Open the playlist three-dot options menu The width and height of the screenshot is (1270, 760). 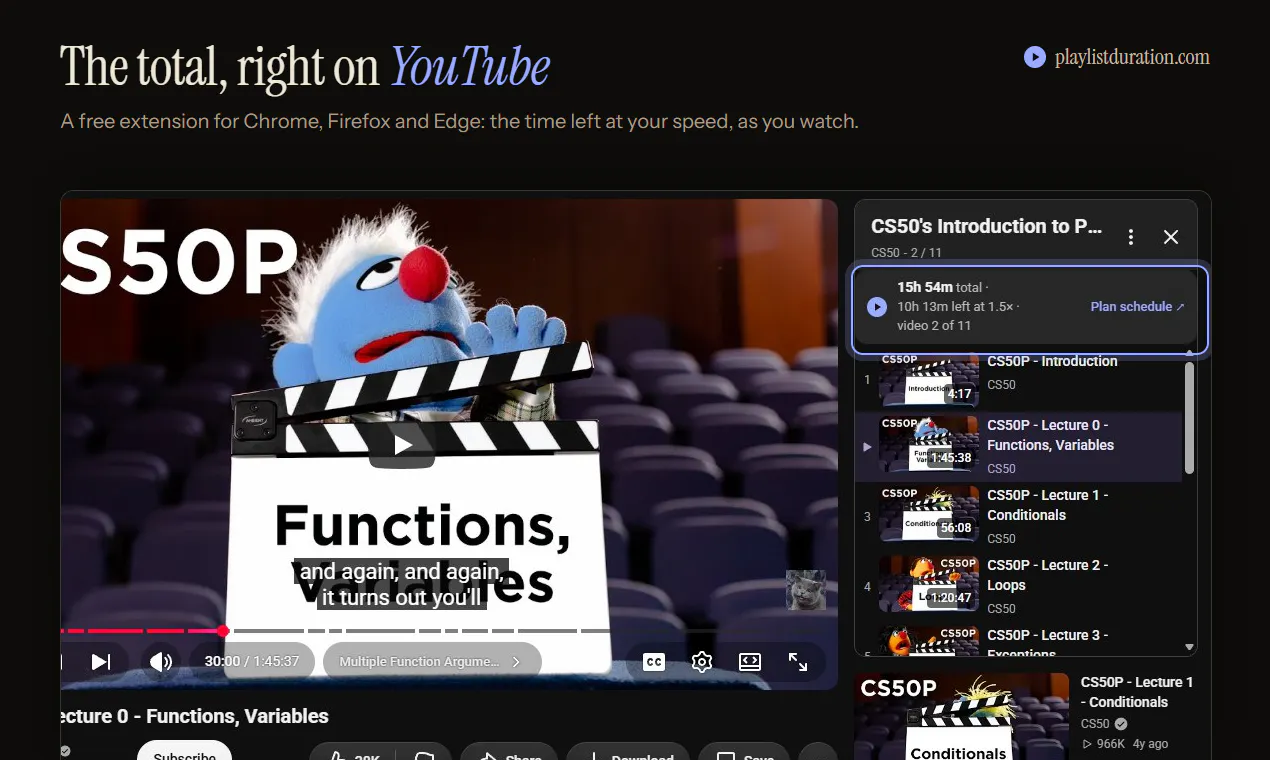coord(1131,237)
